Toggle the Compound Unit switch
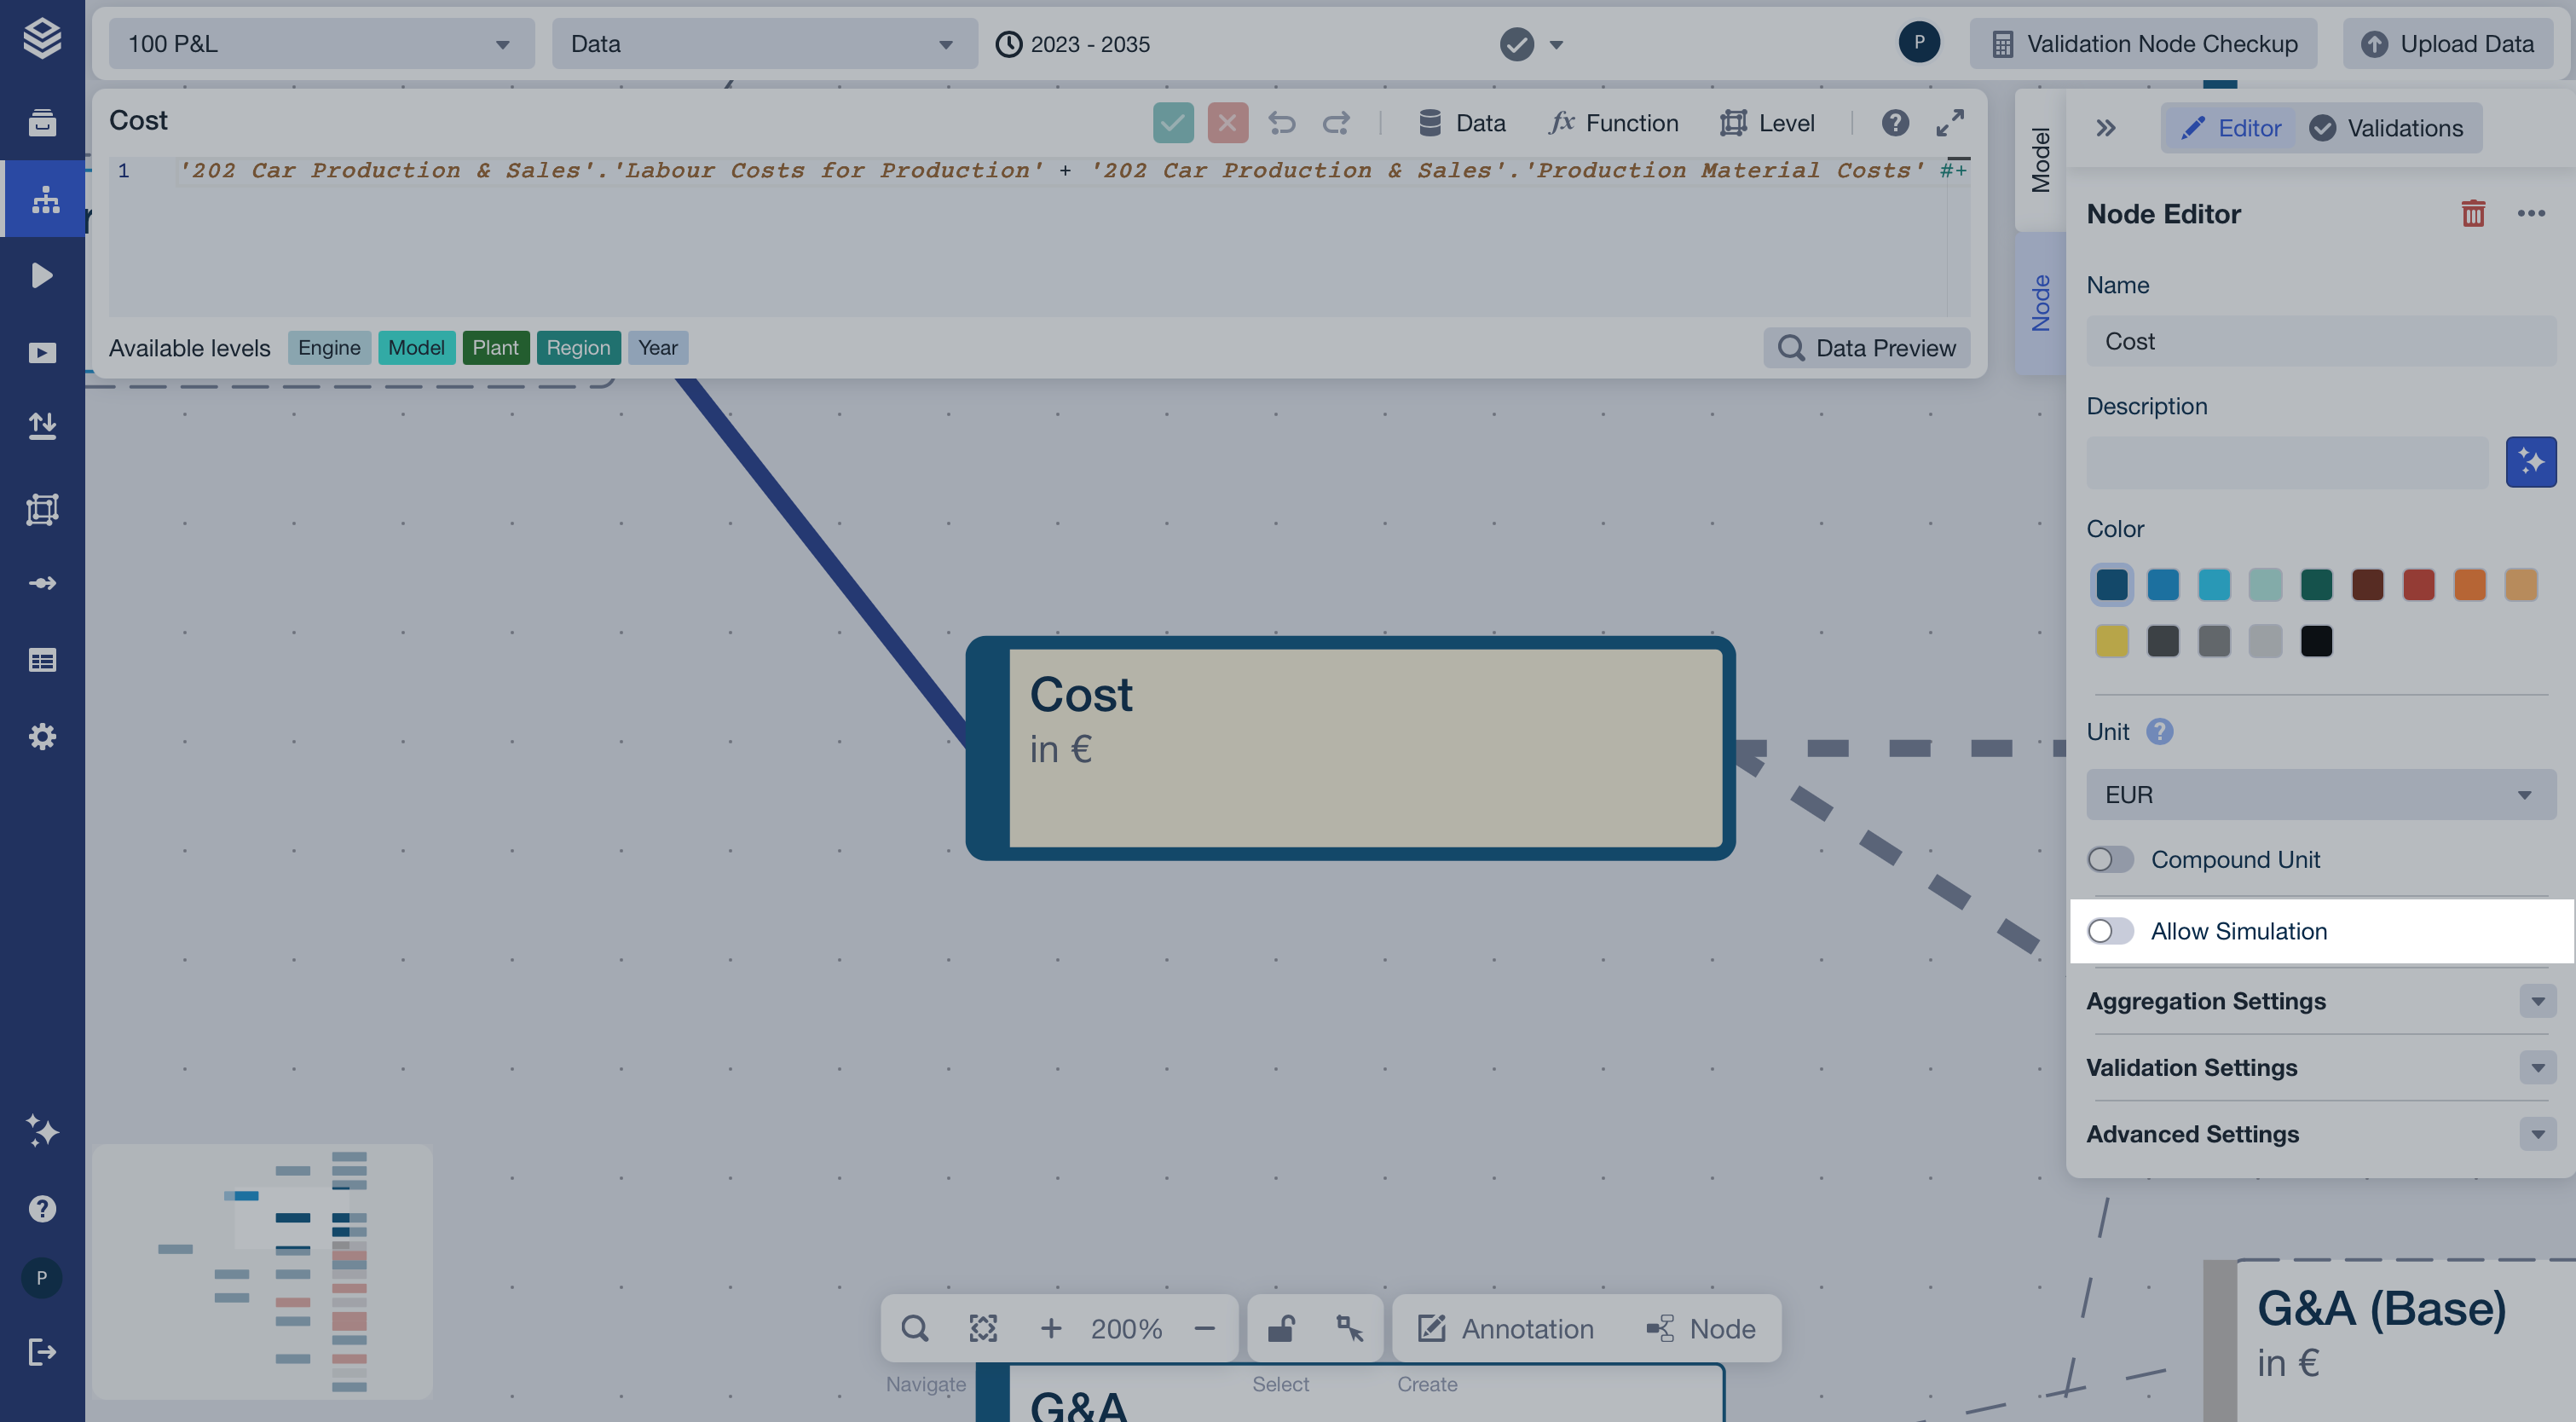This screenshot has width=2576, height=1422. tap(2109, 859)
